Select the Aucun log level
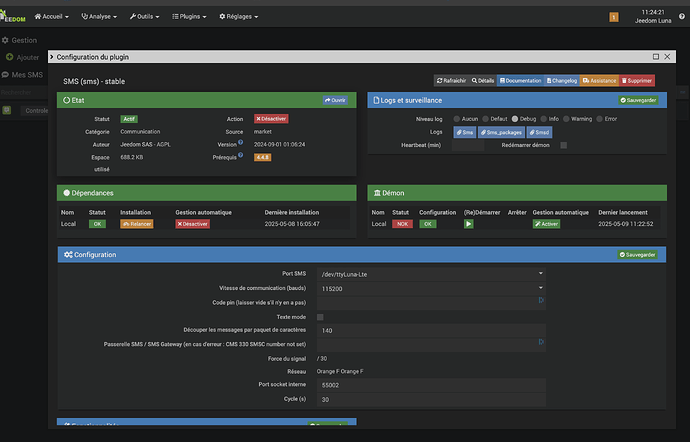The image size is (690, 442). 457,119
